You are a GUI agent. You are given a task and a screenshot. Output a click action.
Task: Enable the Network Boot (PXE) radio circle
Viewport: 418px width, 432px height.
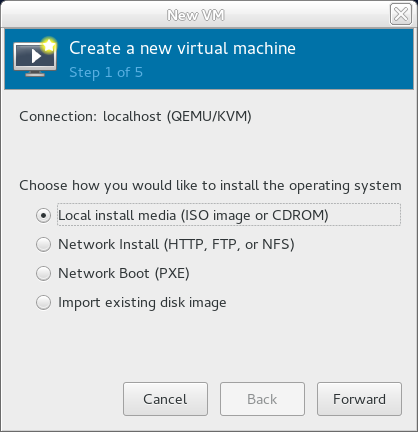point(43,273)
